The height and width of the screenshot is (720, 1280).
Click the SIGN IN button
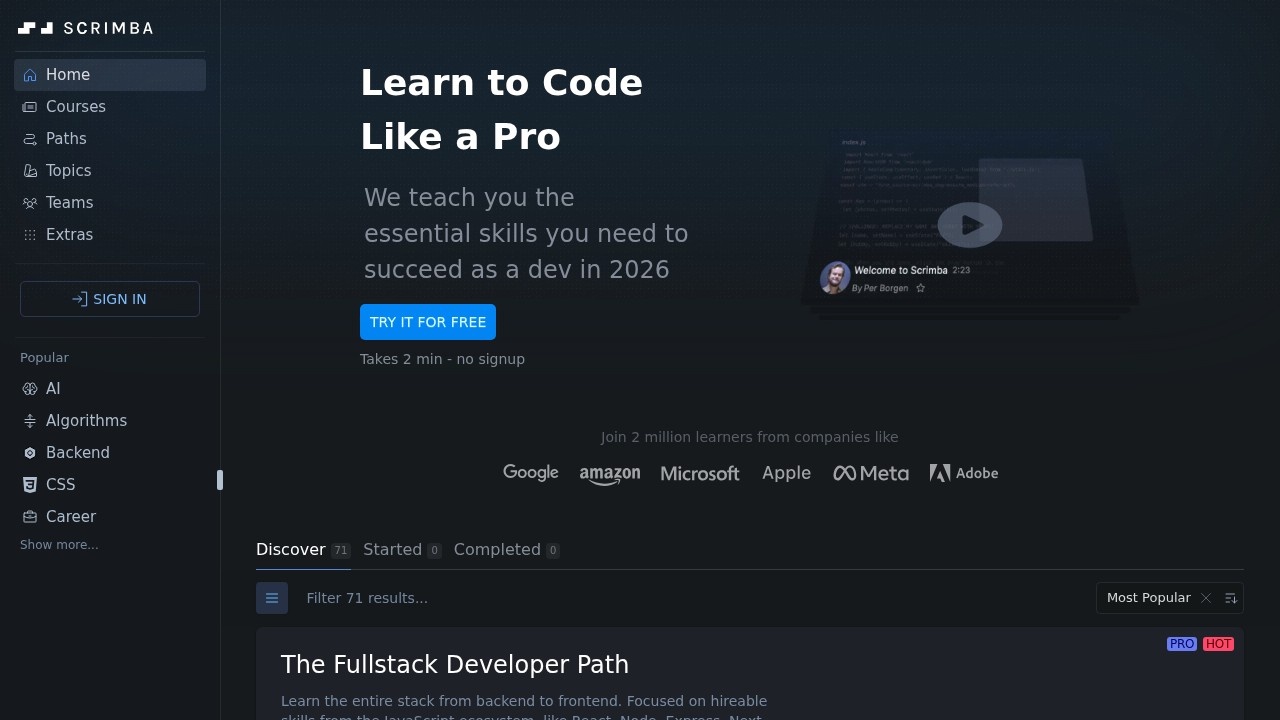110,299
